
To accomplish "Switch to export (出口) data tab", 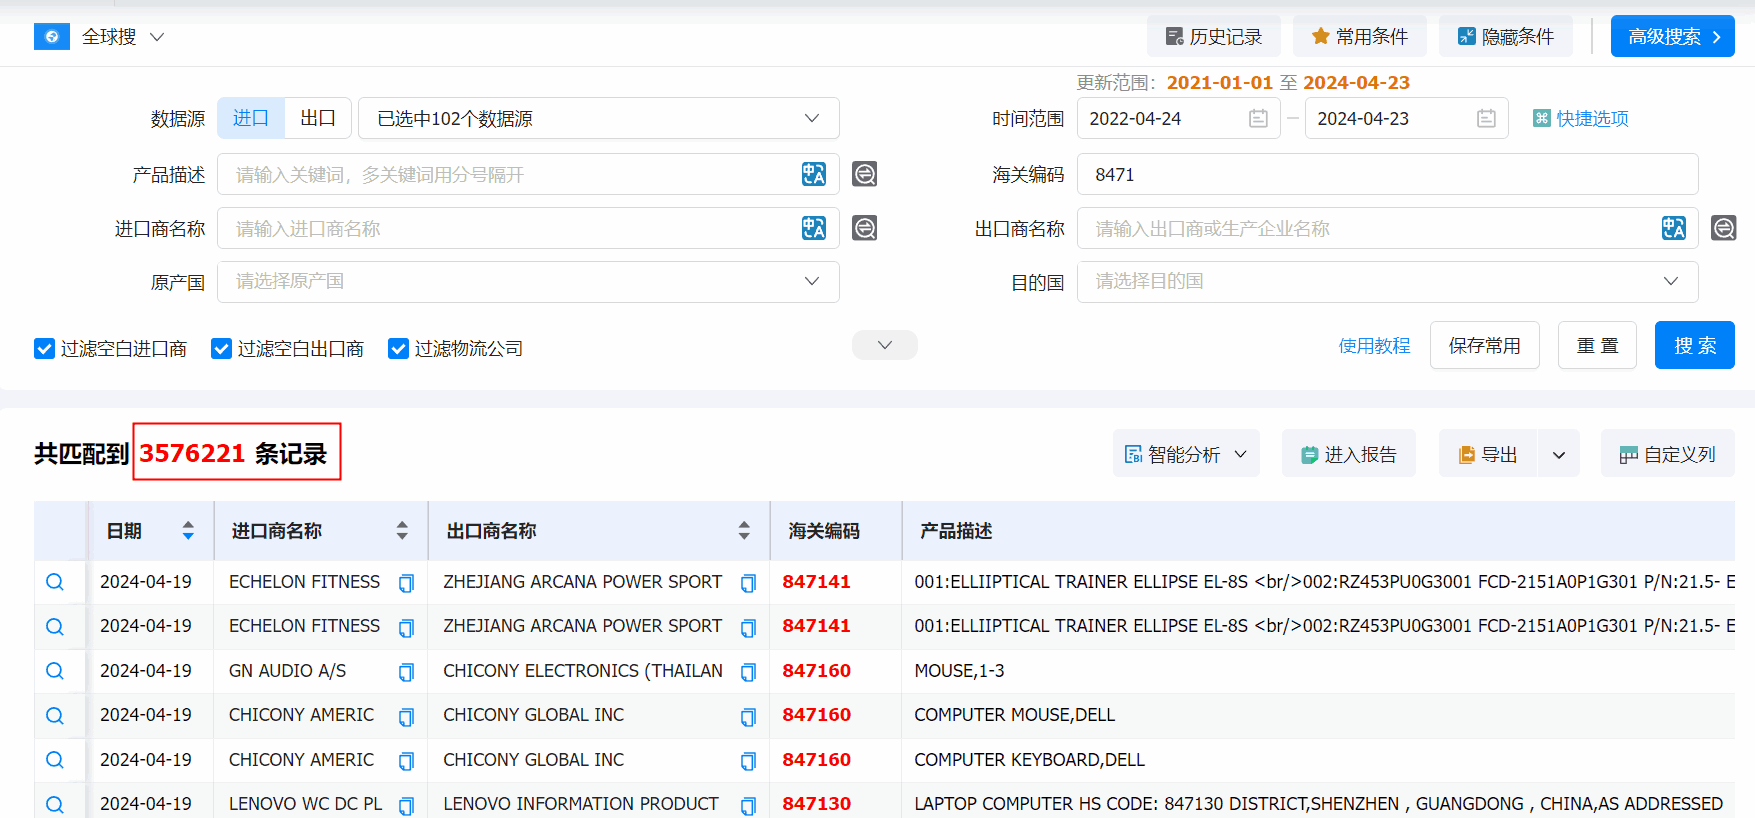I will point(317,118).
